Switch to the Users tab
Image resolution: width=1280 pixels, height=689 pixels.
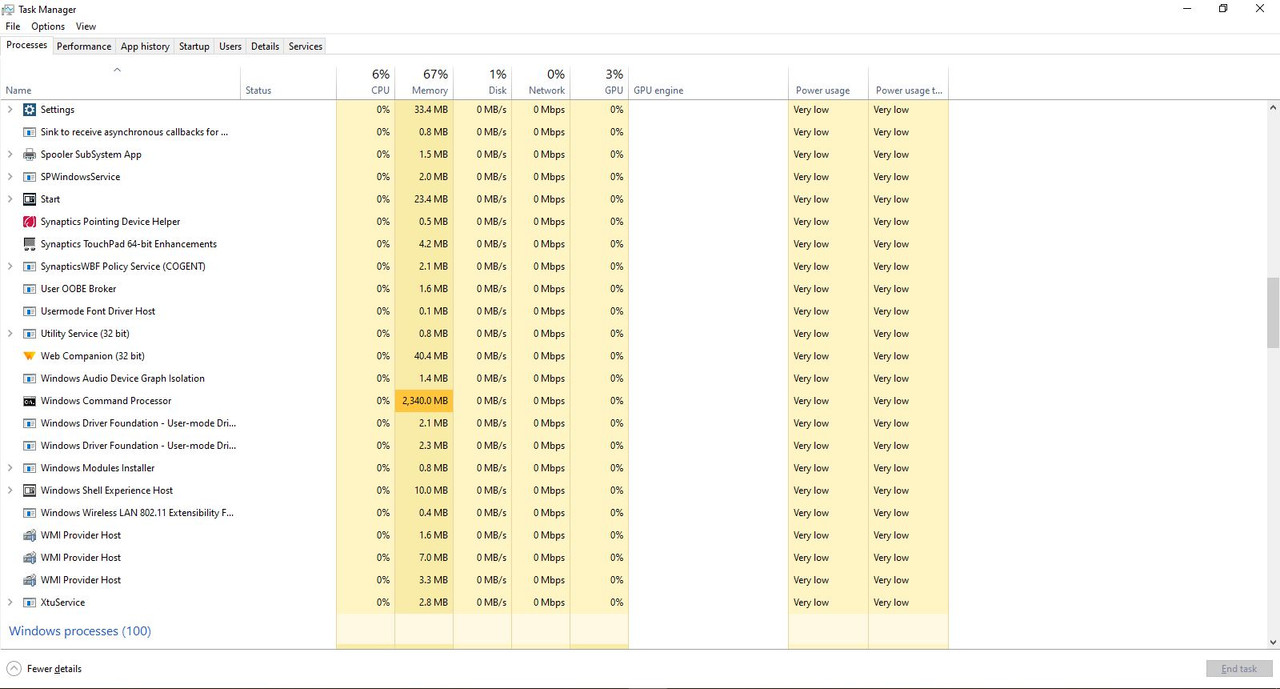pyautogui.click(x=230, y=46)
